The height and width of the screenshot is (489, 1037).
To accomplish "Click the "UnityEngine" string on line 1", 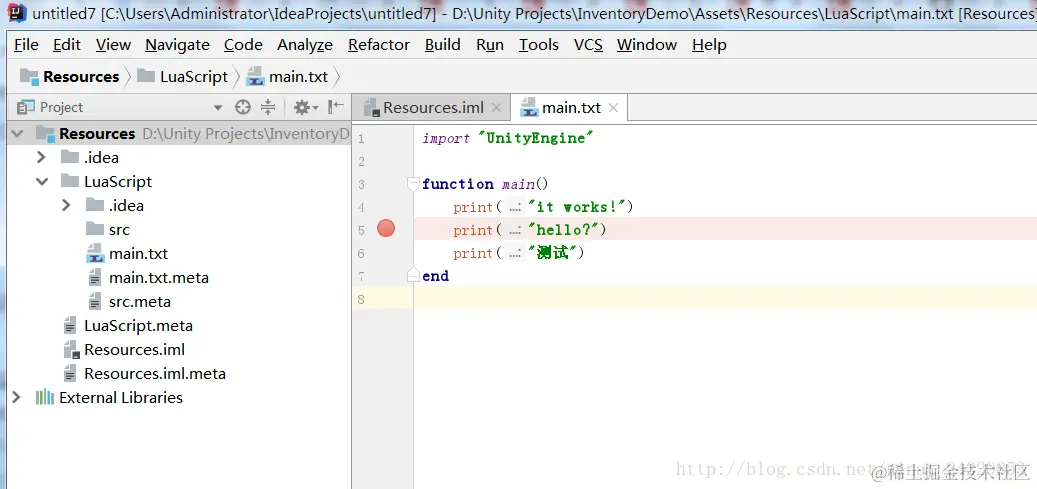I will [536, 138].
